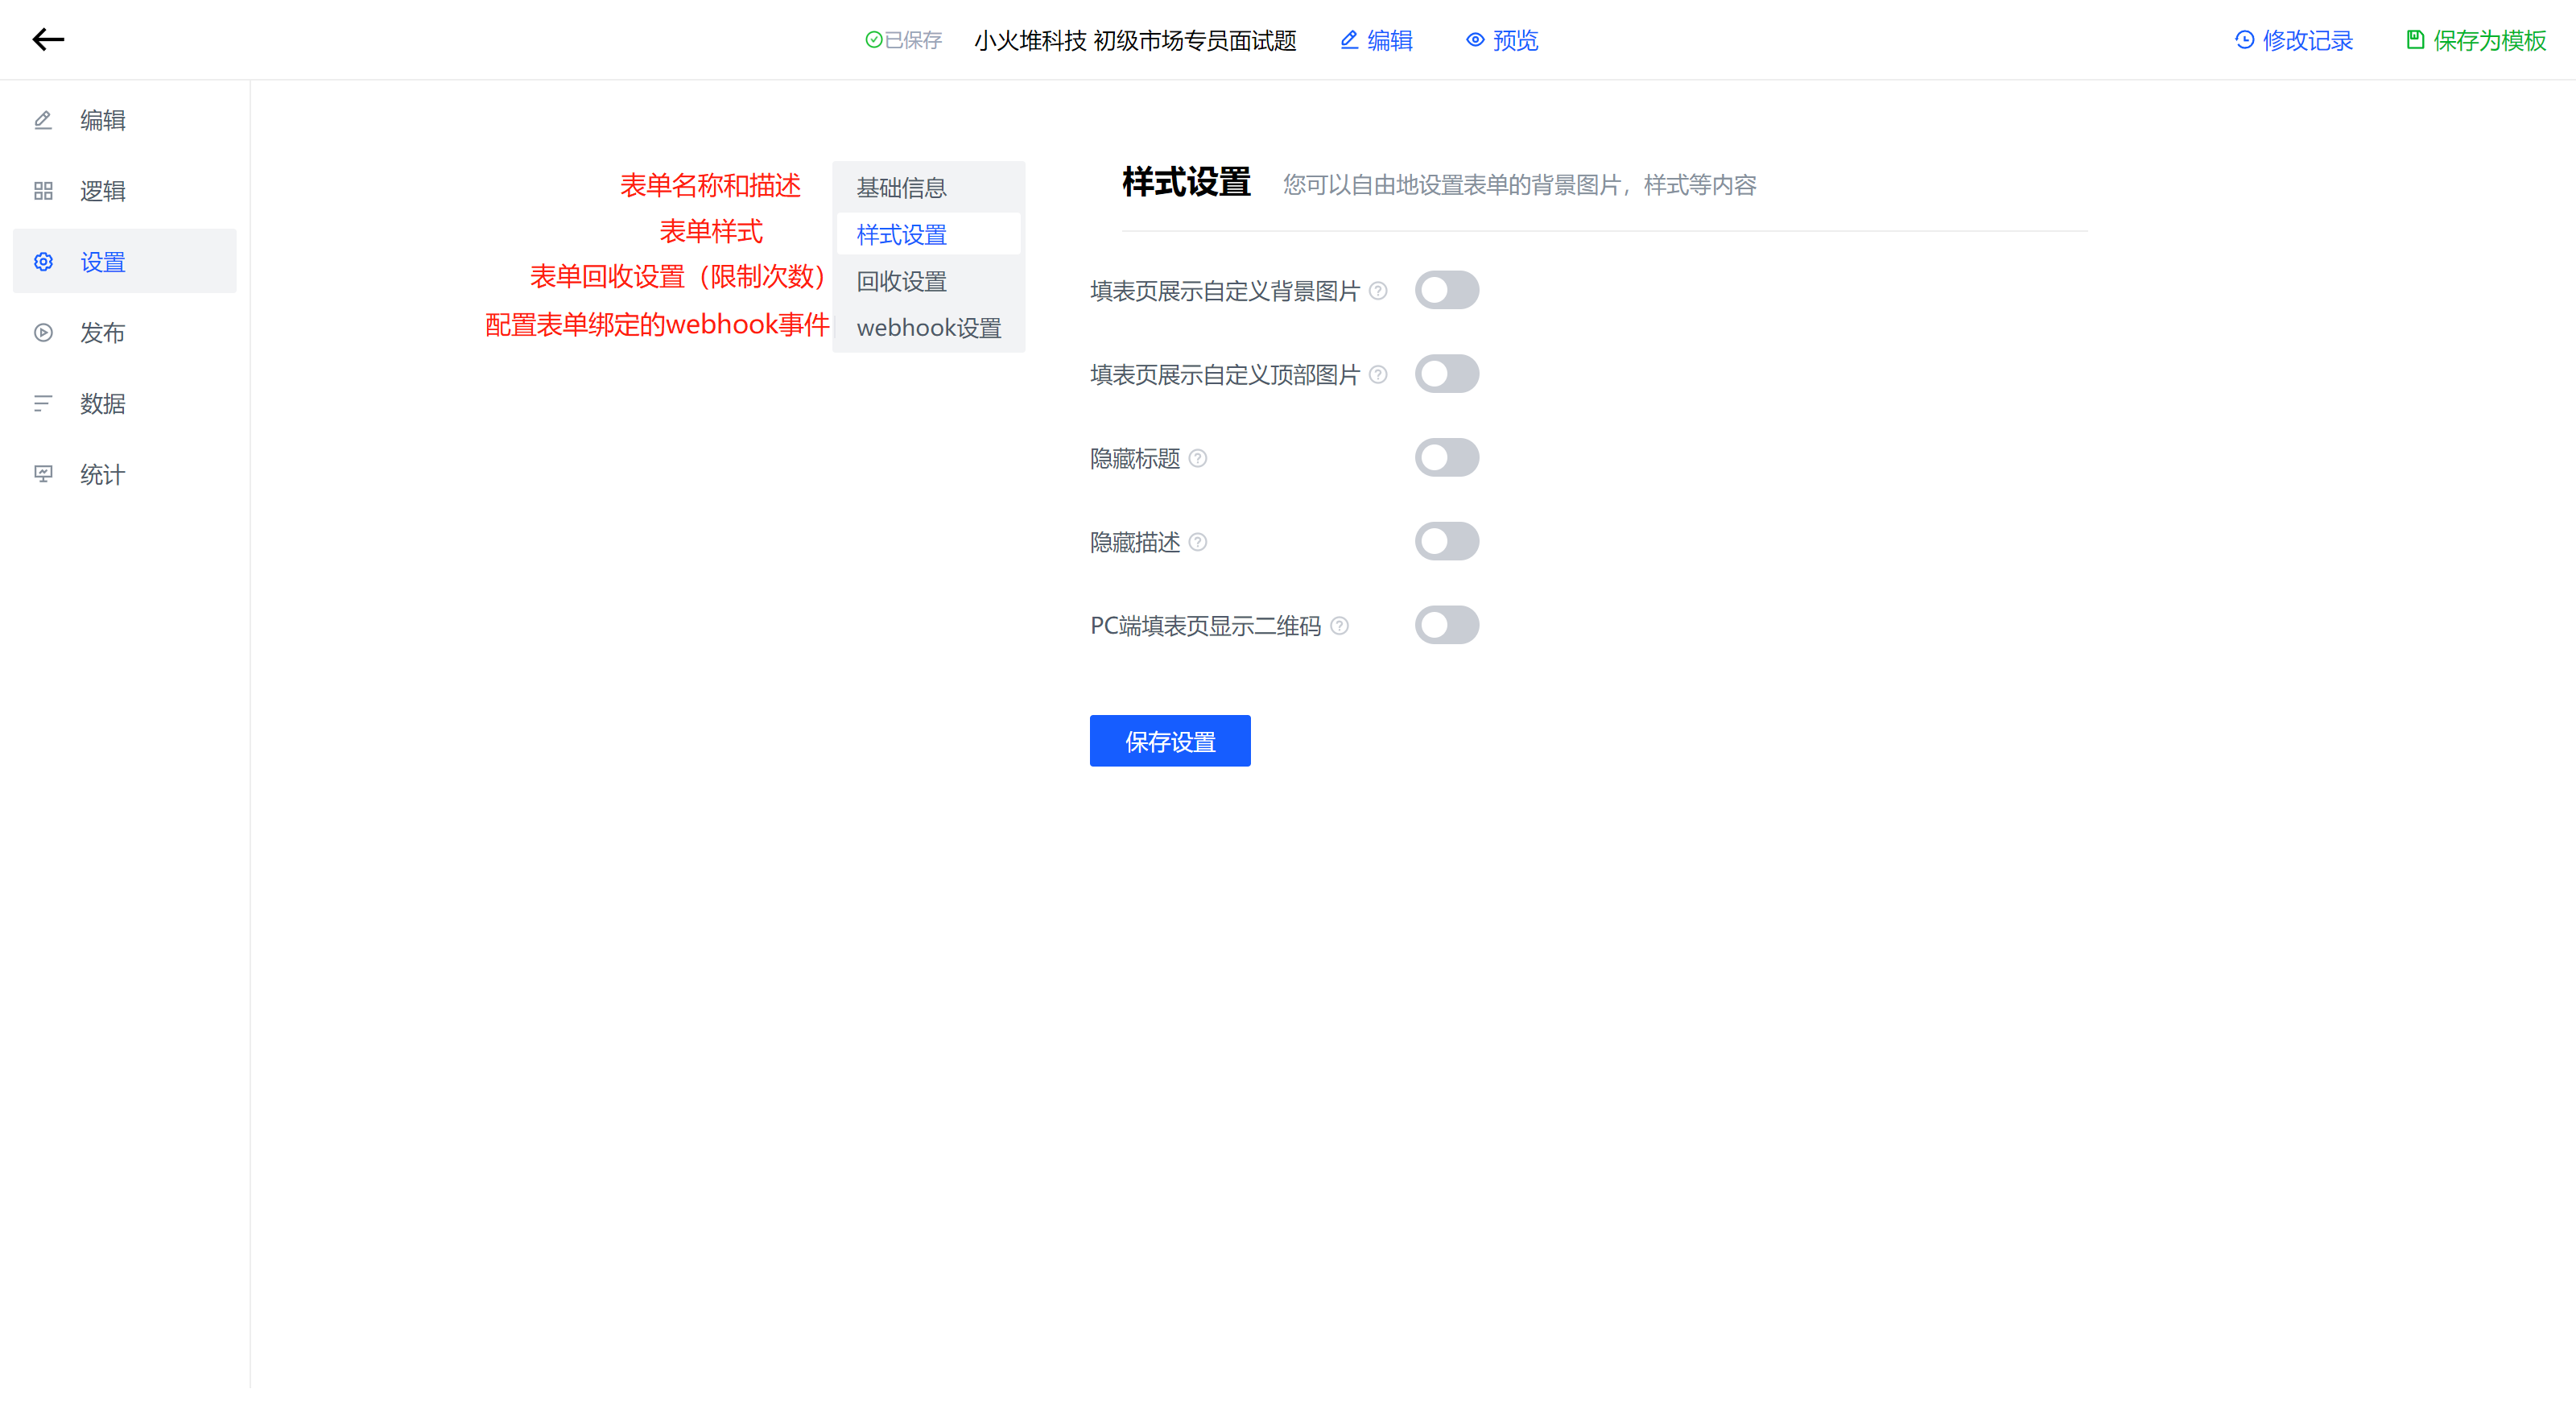Open the 回收设置 tab
The height and width of the screenshot is (1422, 2576).
point(901,282)
